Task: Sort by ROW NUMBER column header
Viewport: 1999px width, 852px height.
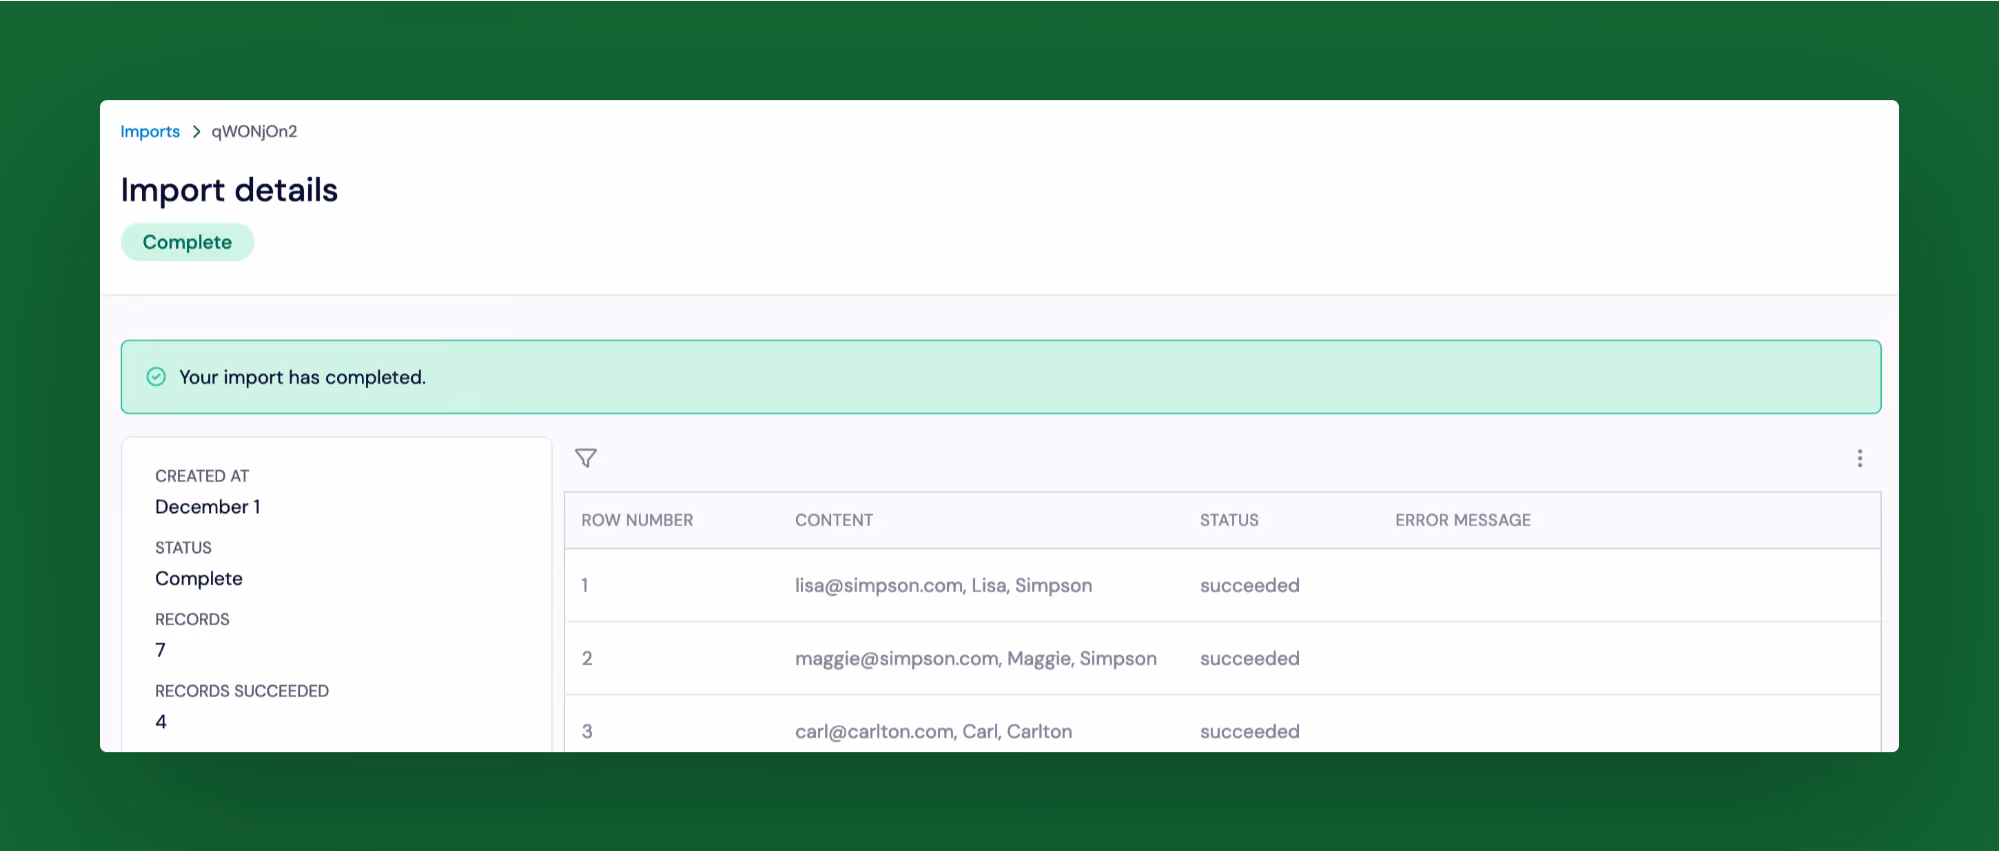Action: (637, 520)
